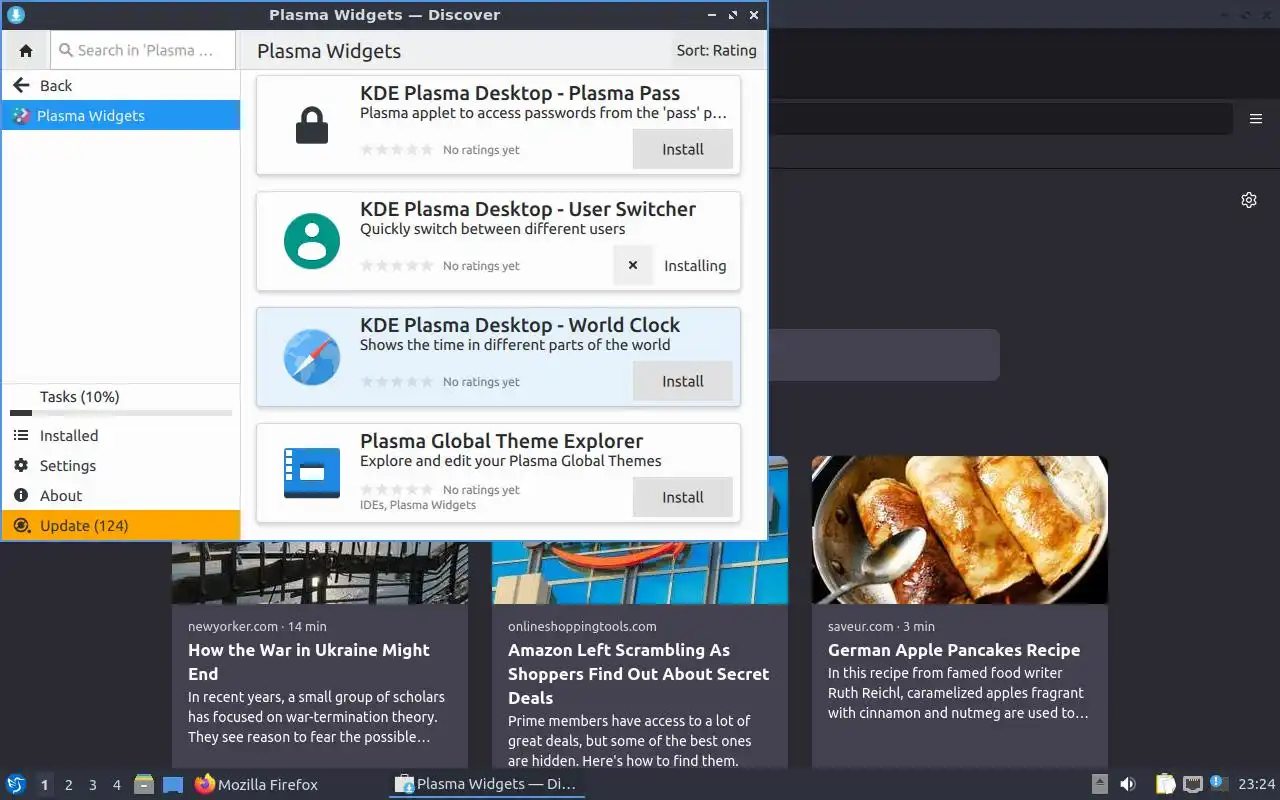Switch to Plasma Widgets — Discover taskbar entry
1280x800 pixels.
[x=486, y=784]
